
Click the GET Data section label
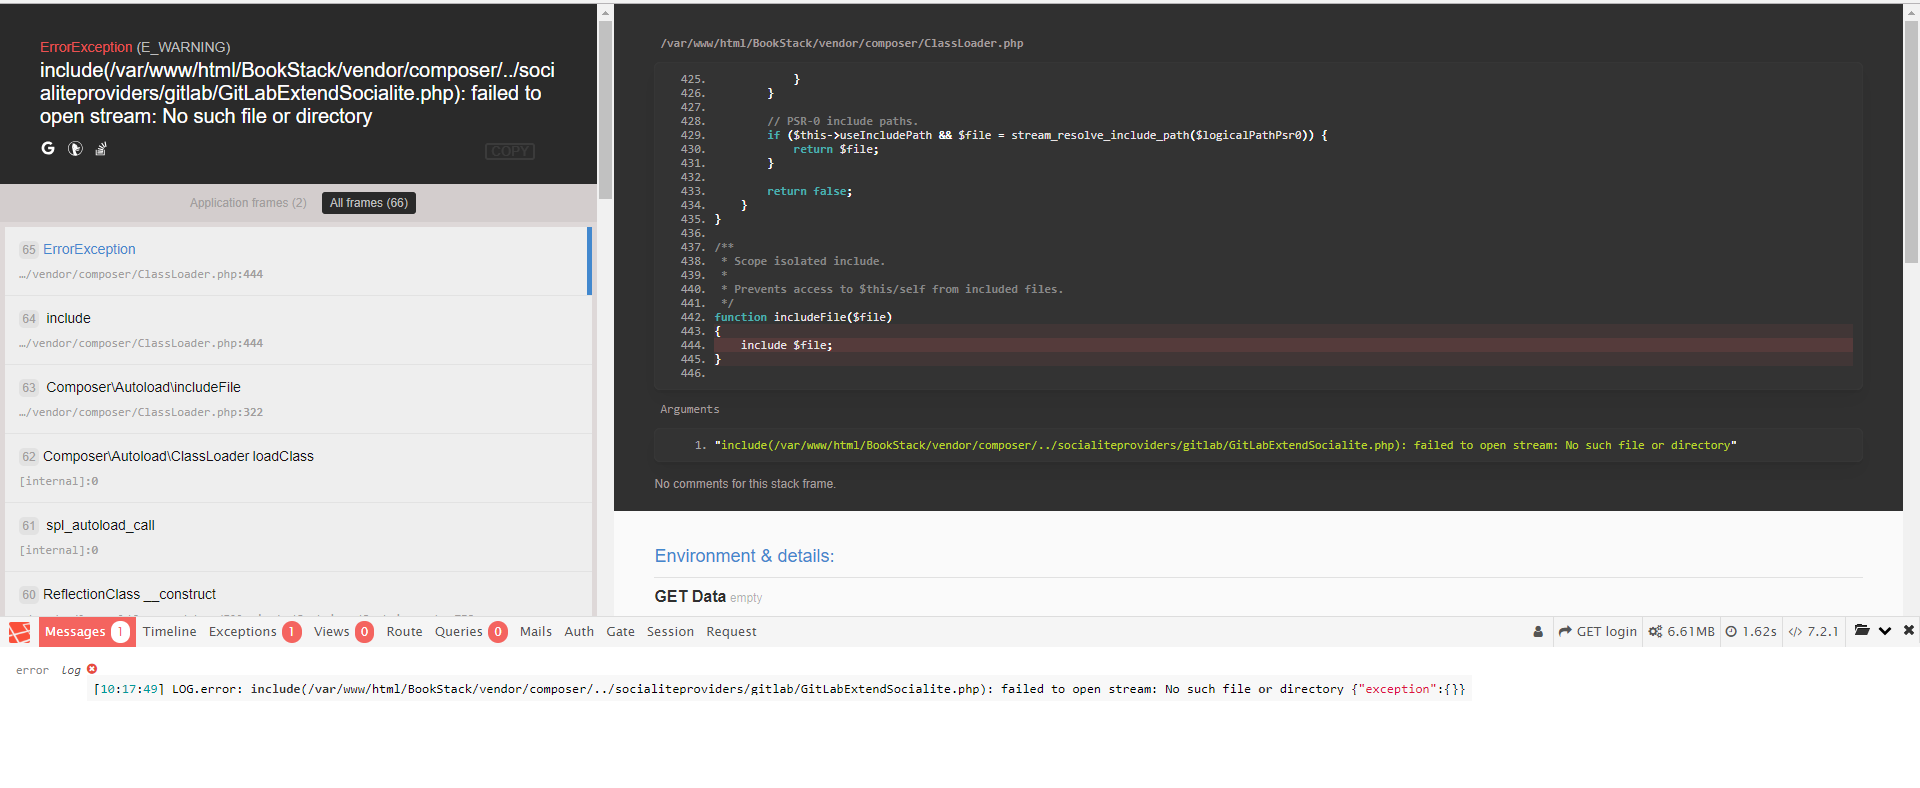click(x=690, y=596)
